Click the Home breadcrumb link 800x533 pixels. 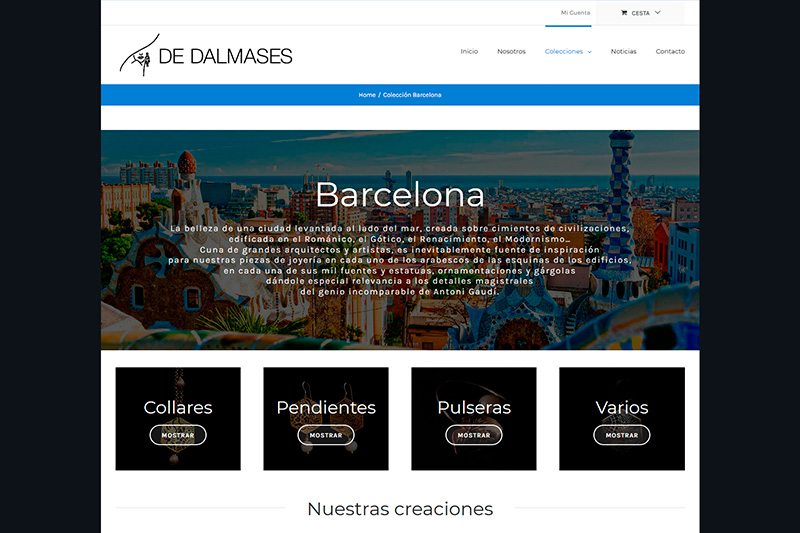[367, 95]
